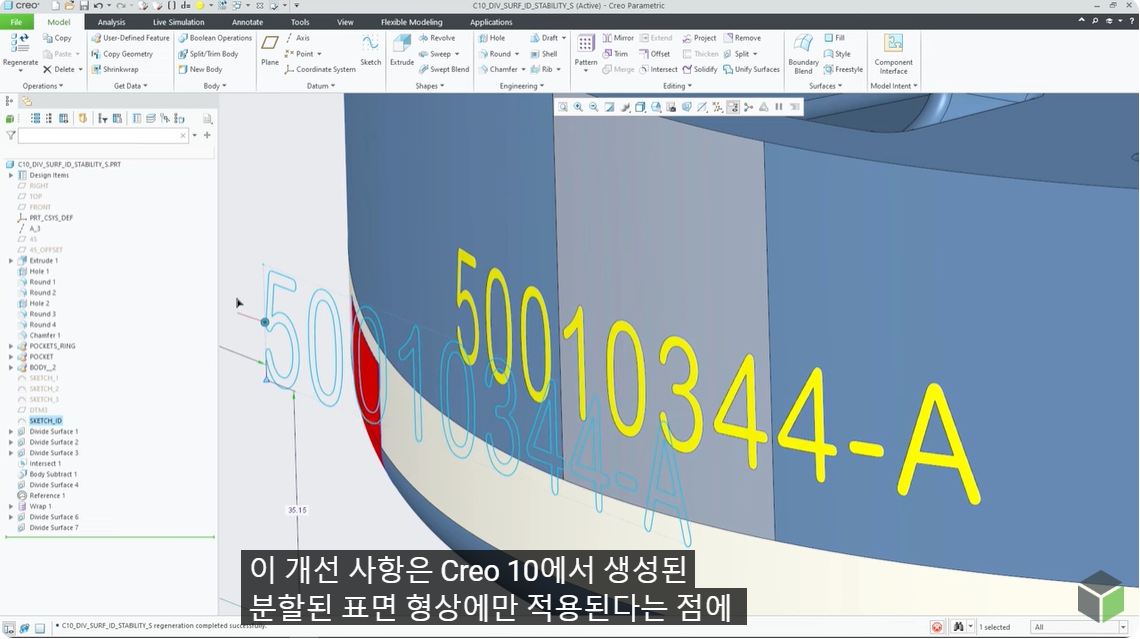Click User-Defined Feature
The width and height of the screenshot is (1140, 639).
pyautogui.click(x=130, y=38)
